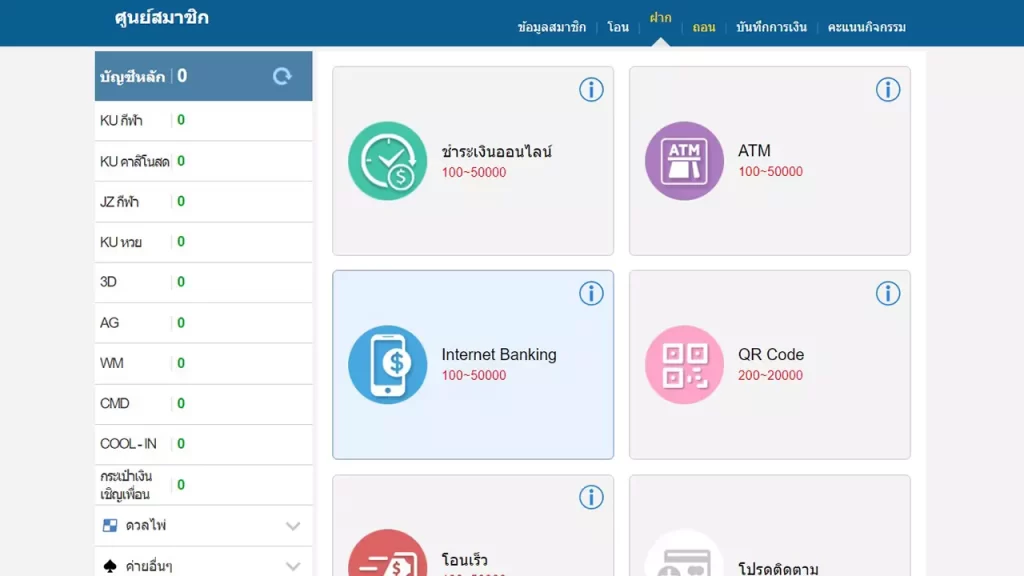
Task: Click the pink QR Code icon
Action: [x=684, y=364]
